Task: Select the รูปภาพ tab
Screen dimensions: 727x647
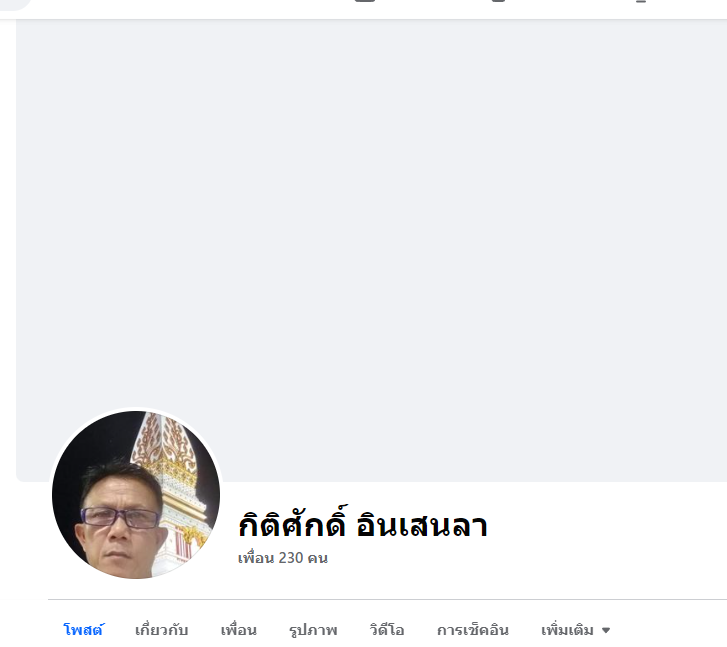Action: pyautogui.click(x=313, y=630)
